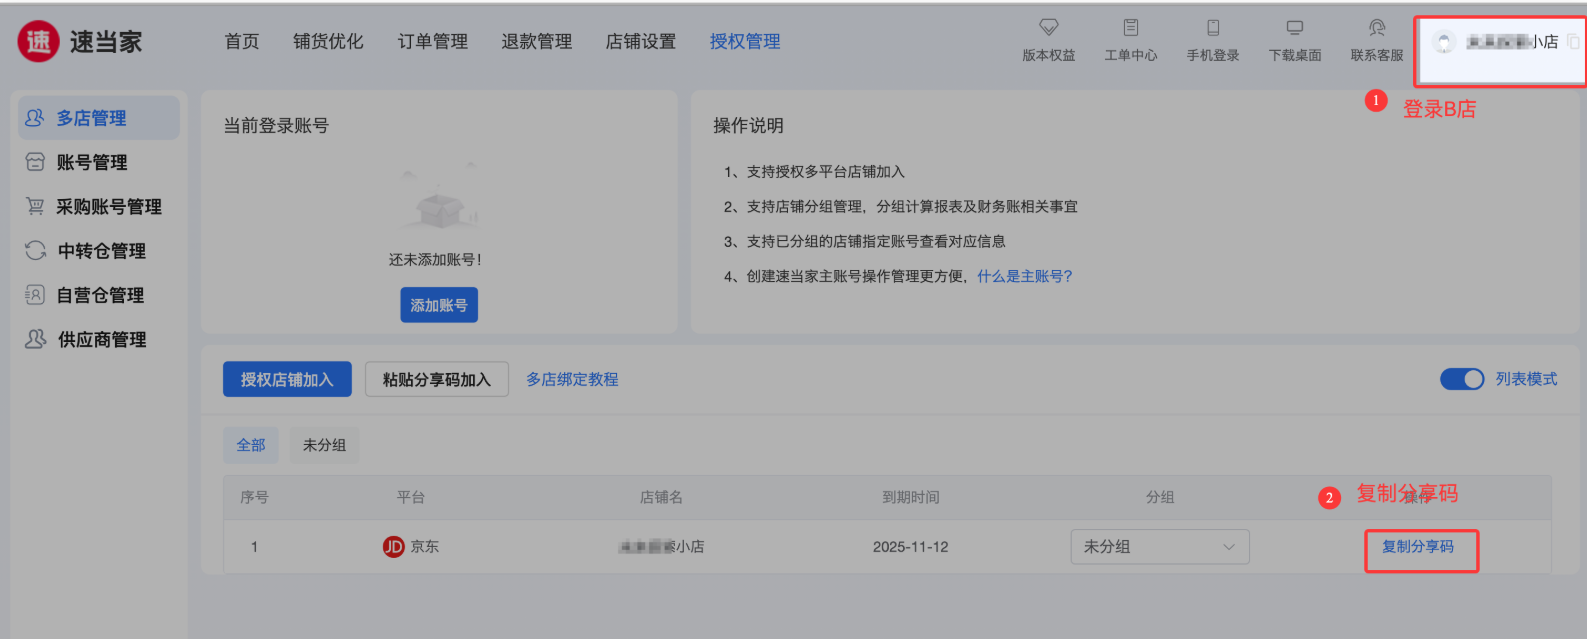This screenshot has height=639, width=1587.
Task: Click the 添加账号 button
Action: tap(439, 305)
